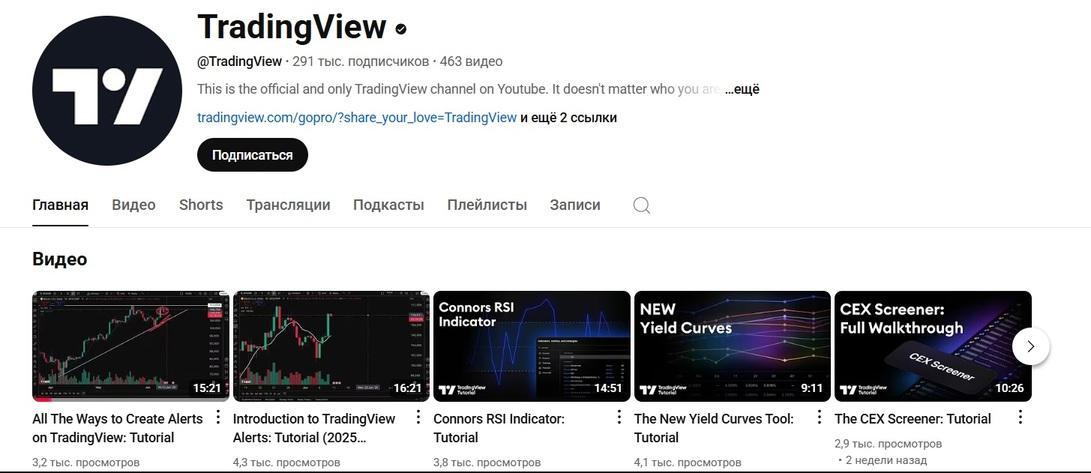
Task: Expand channel description with ...ещё
Action: coord(742,90)
